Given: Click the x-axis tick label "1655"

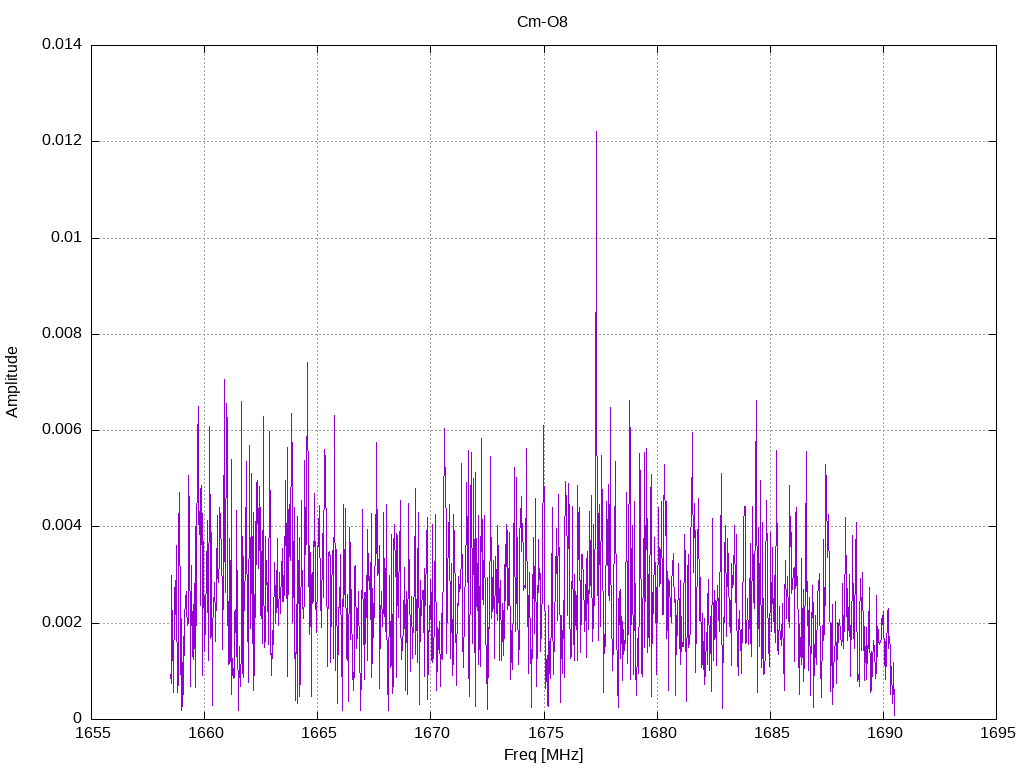Looking at the screenshot, I should pos(93,733).
